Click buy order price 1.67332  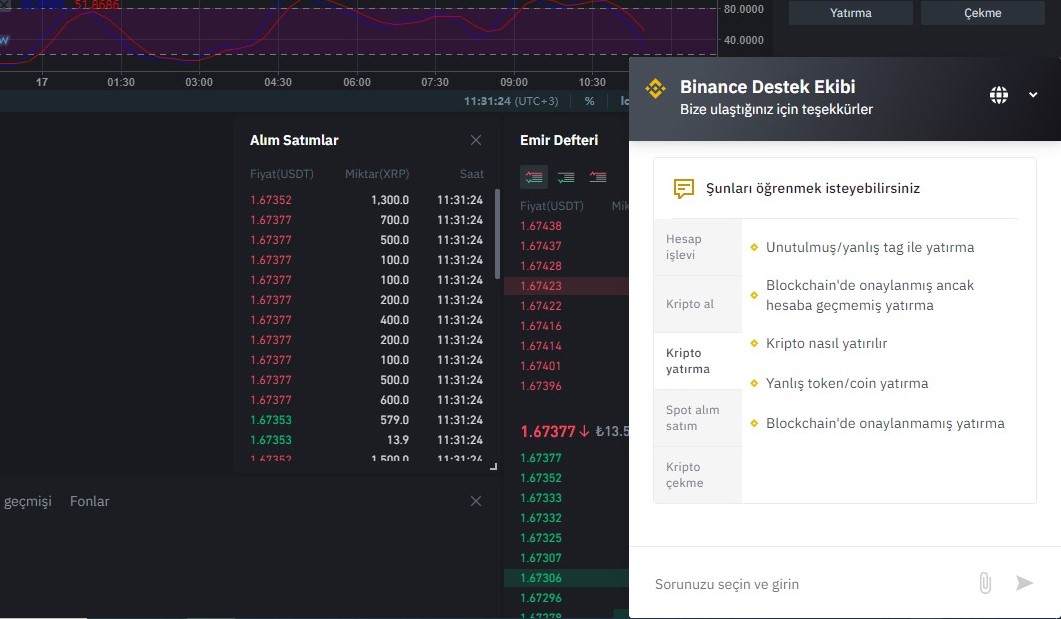pyautogui.click(x=541, y=518)
